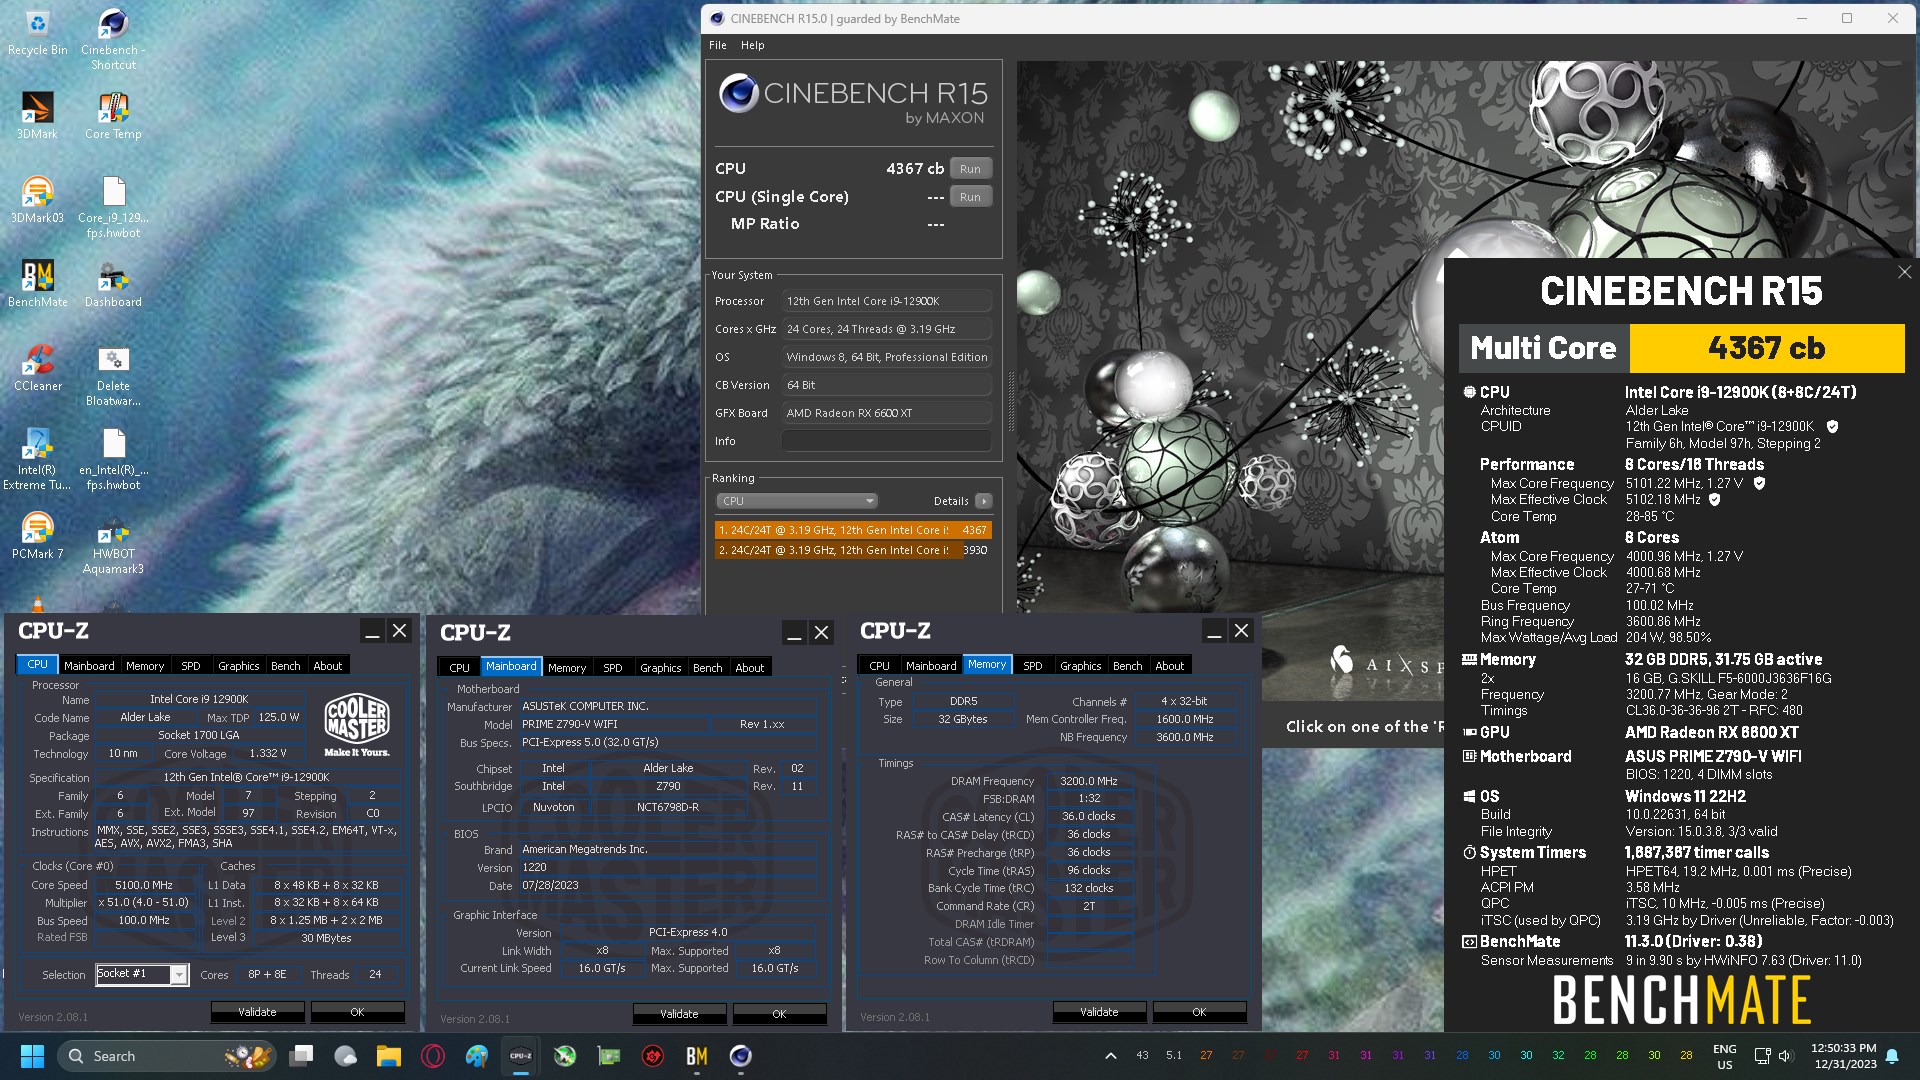Open the Paint app from the taskbar
This screenshot has width=1920, height=1080.
point(477,1056)
